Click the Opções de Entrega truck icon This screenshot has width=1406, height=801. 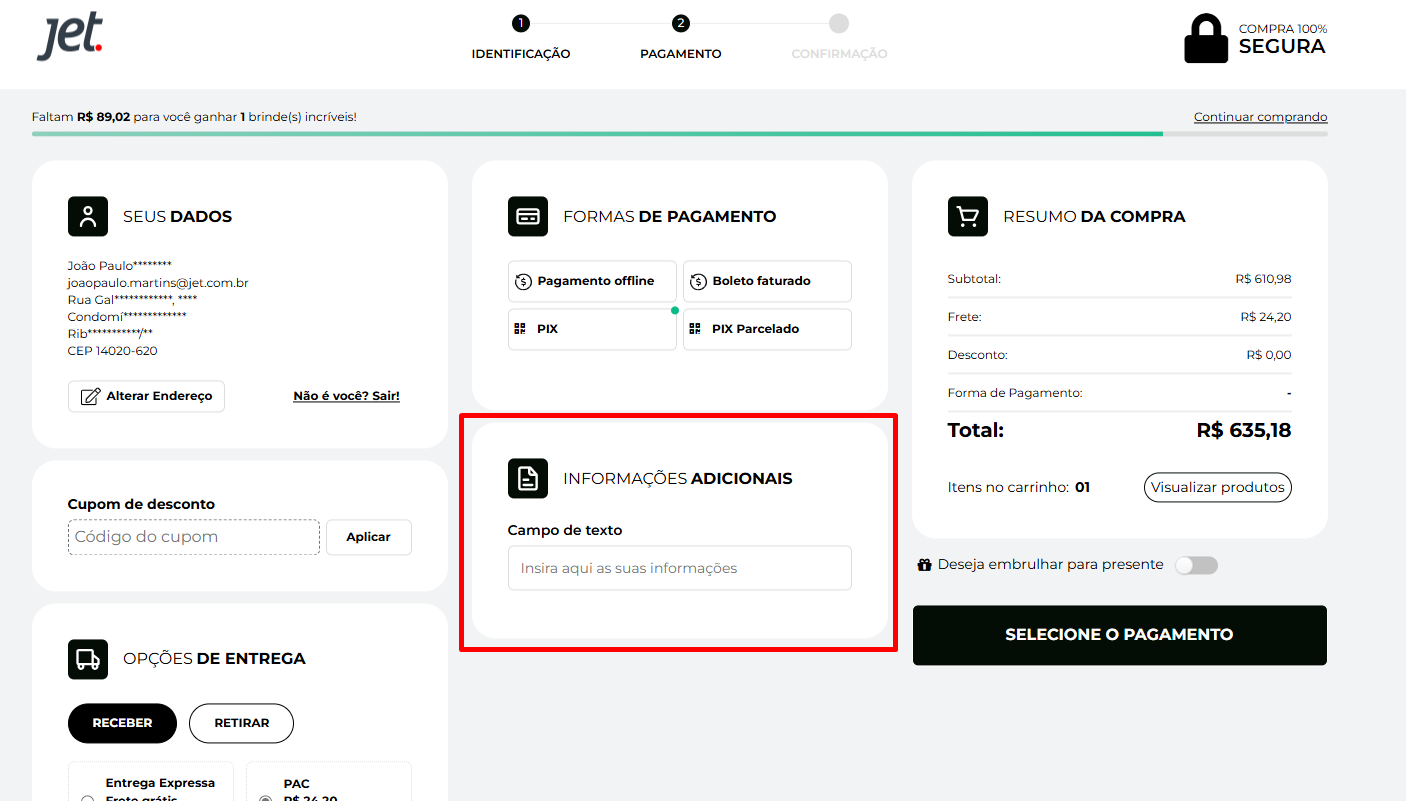pos(88,659)
